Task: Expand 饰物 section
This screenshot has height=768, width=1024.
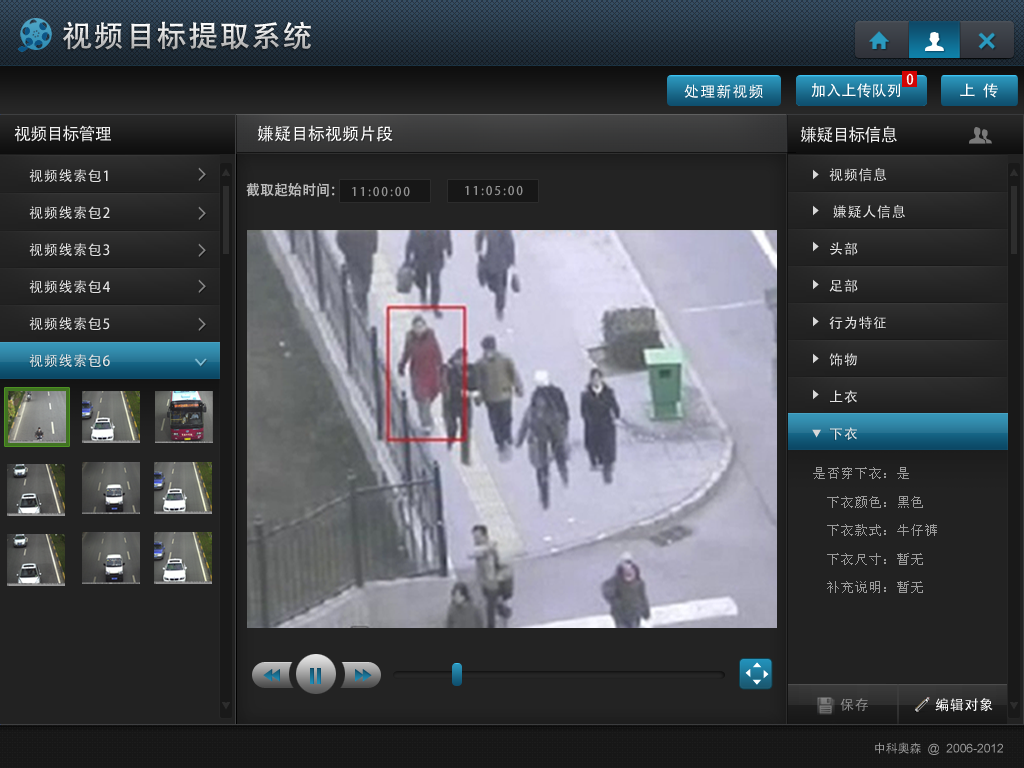Action: point(898,359)
